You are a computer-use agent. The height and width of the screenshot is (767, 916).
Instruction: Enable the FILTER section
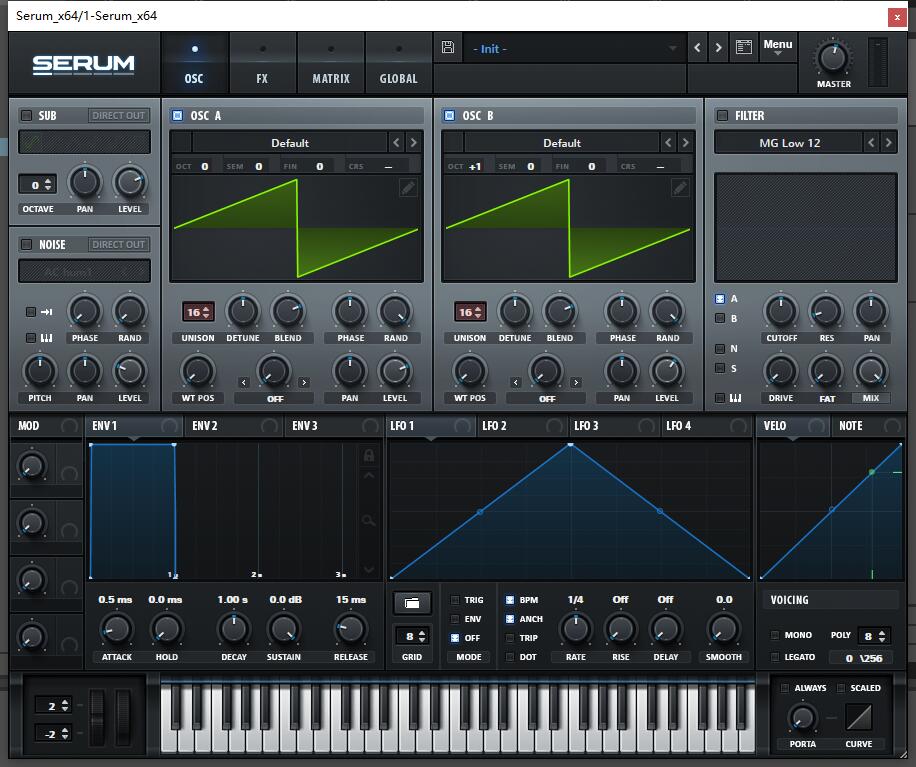[722, 115]
